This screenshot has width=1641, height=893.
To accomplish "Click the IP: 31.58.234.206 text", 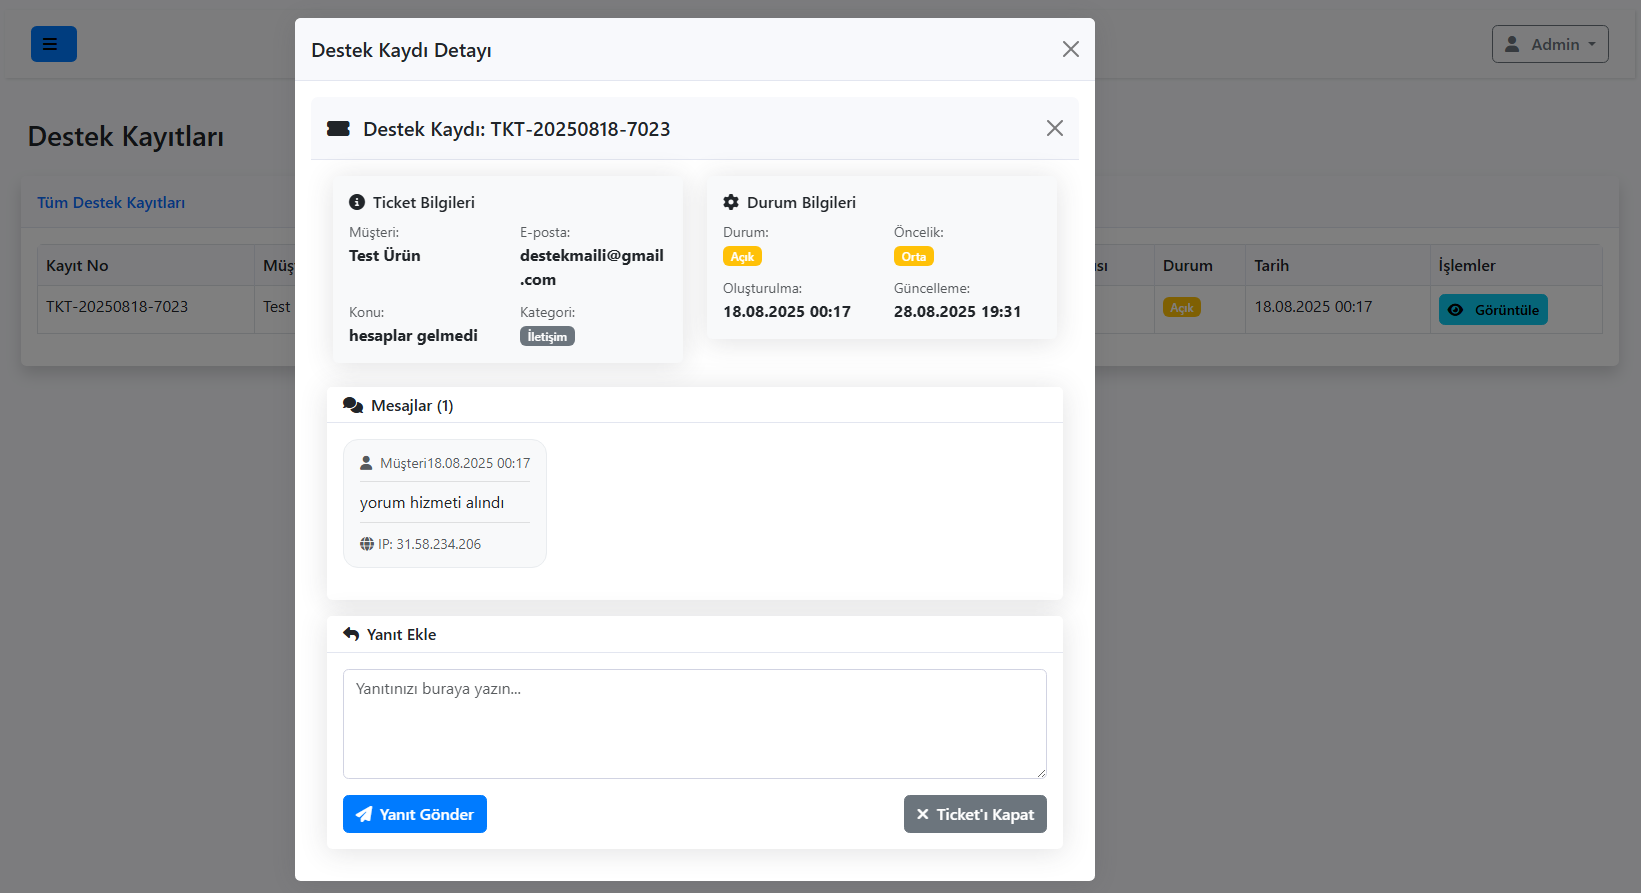I will click(429, 544).
